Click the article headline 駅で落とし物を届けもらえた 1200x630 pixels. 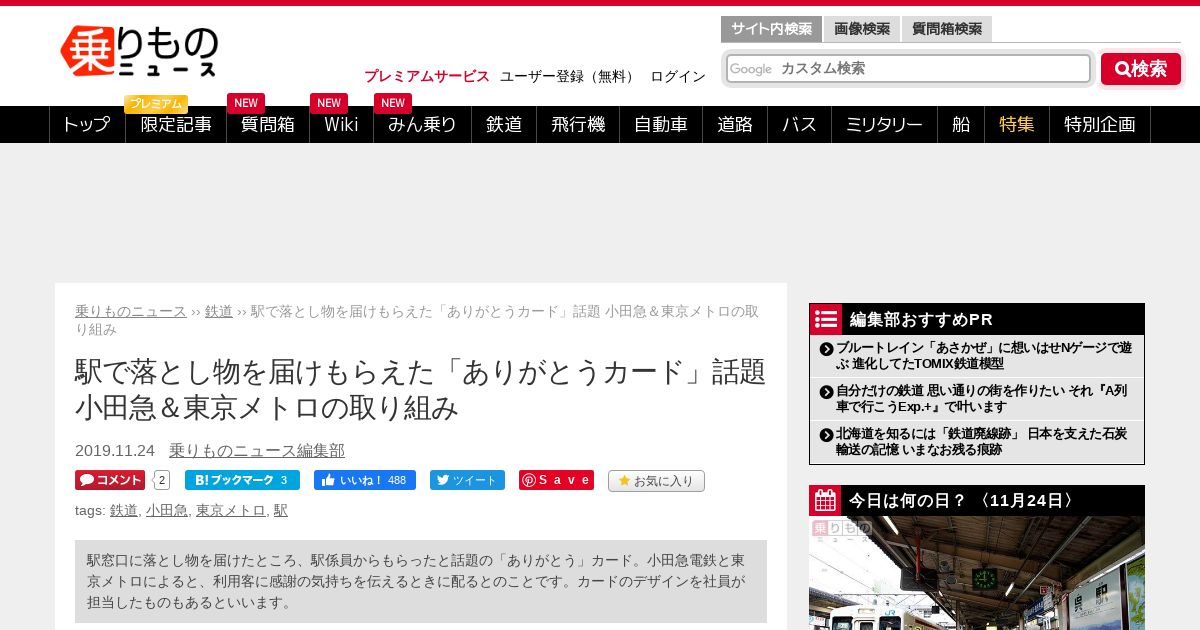click(x=421, y=389)
